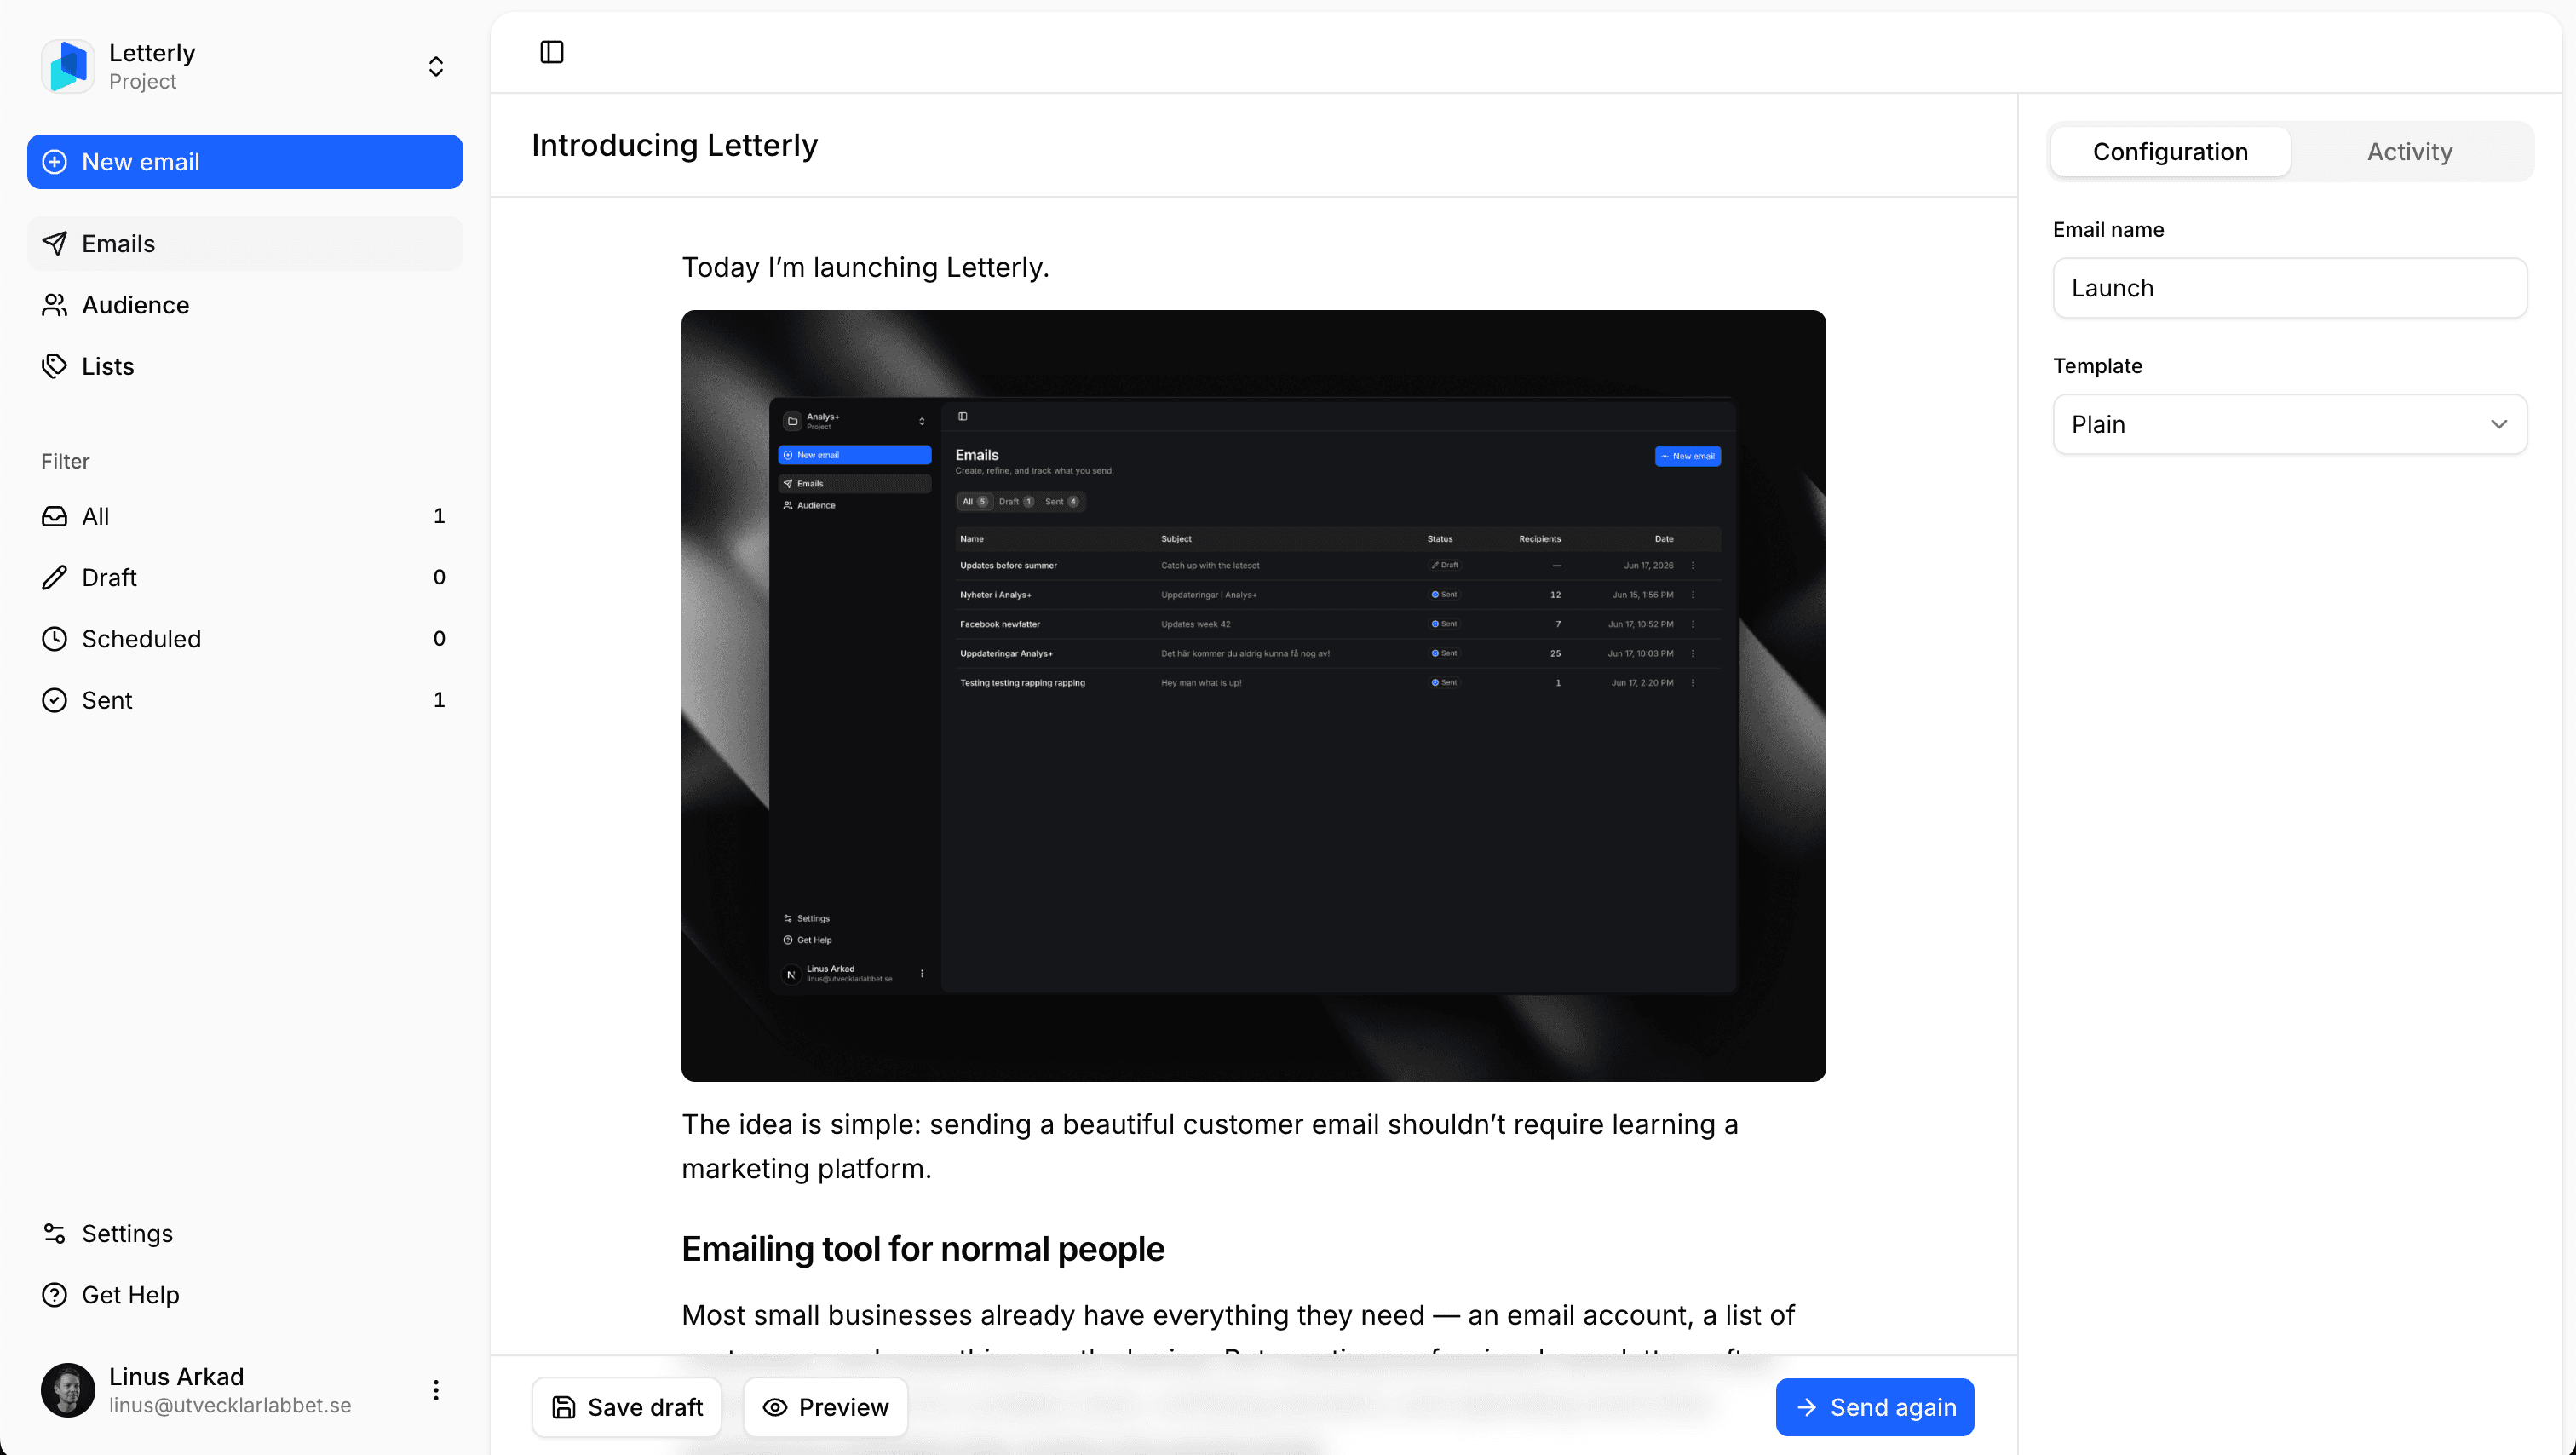Image resolution: width=2576 pixels, height=1455 pixels.
Task: Click the Sent filter count 1
Action: [x=439, y=700]
